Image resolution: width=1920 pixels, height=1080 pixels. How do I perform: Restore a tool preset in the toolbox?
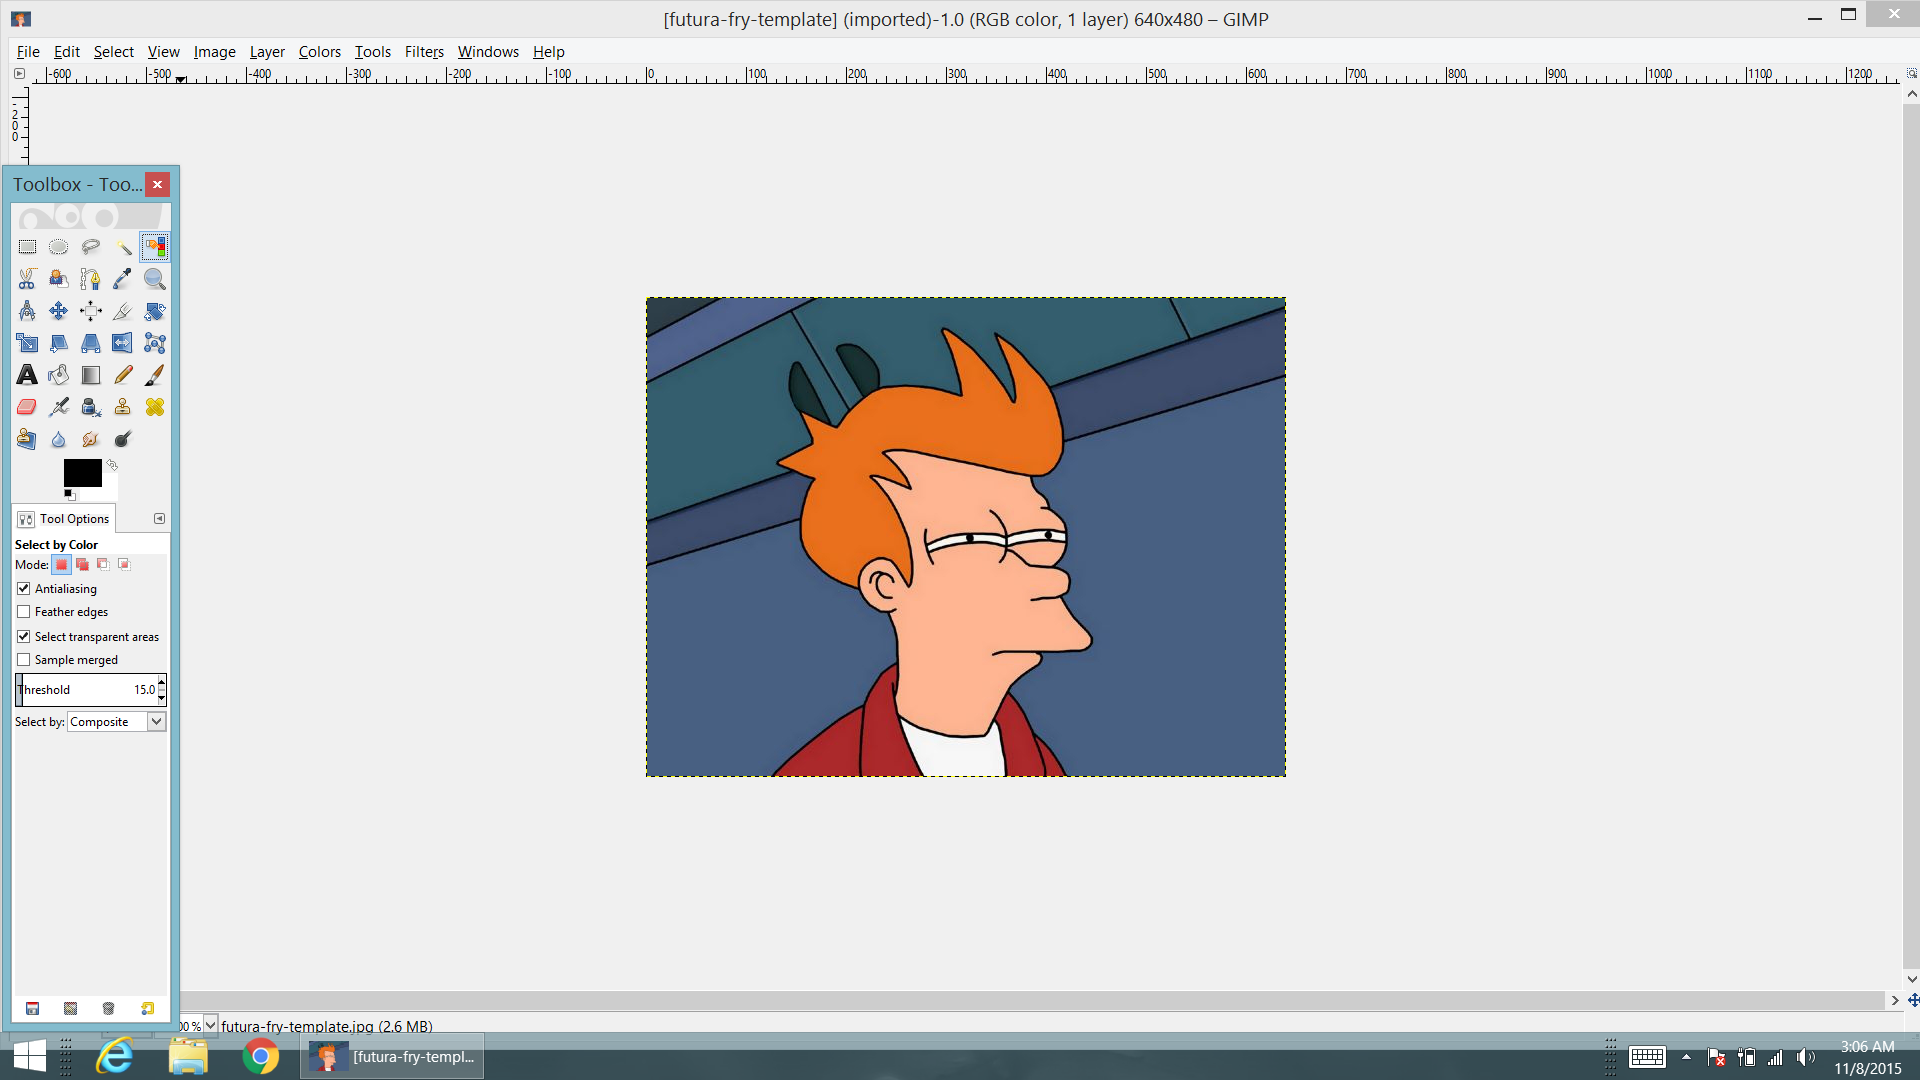[x=70, y=1009]
